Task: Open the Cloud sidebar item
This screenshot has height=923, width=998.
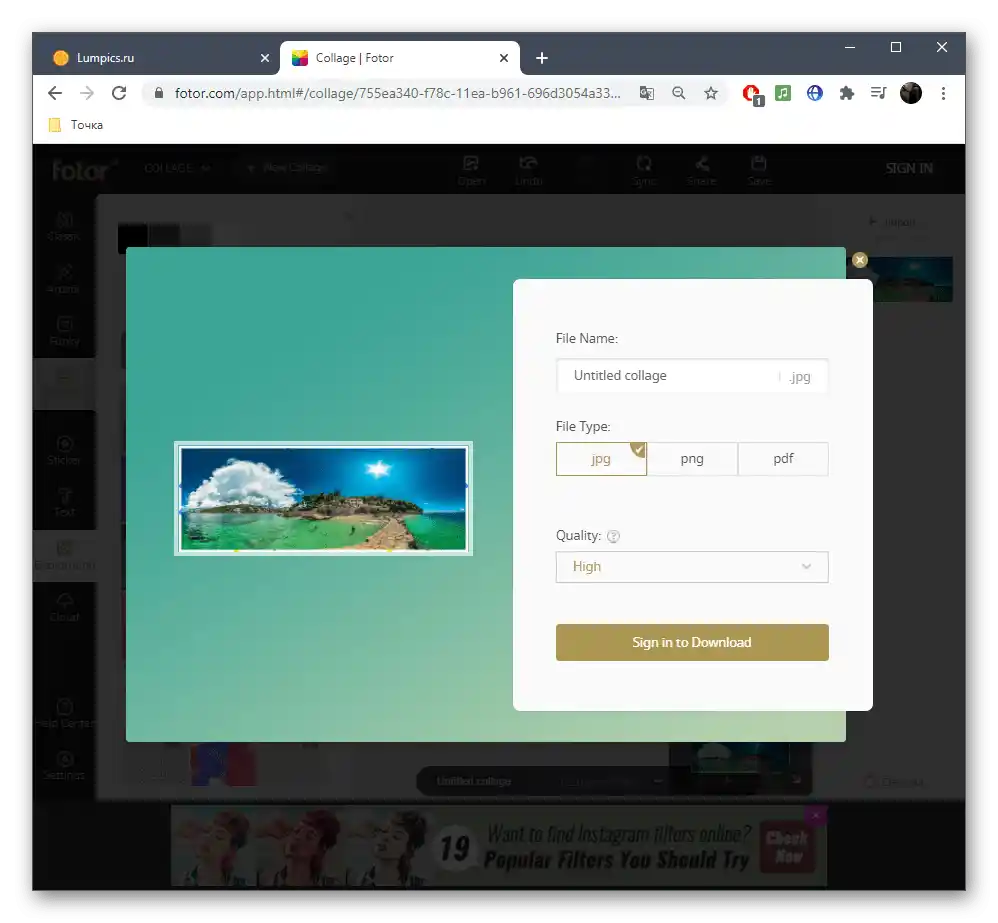Action: coord(64,607)
